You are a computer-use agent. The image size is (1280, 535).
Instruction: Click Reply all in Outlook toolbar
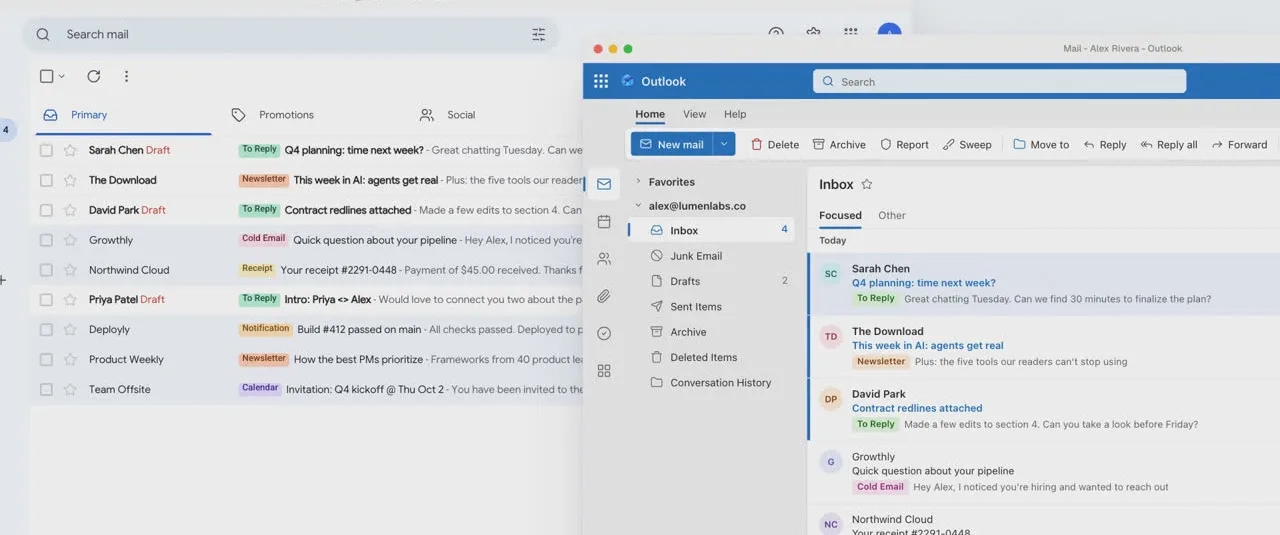[x=1169, y=144]
